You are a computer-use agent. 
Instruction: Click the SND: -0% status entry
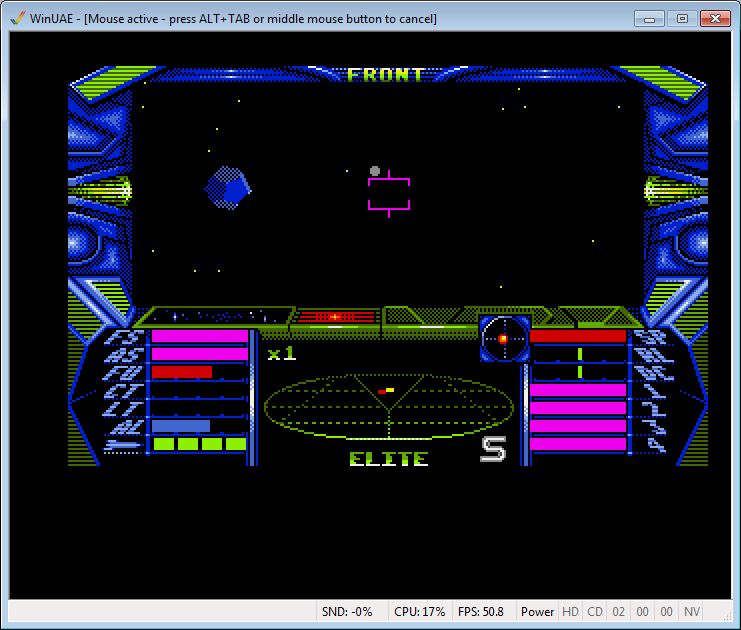pos(347,612)
